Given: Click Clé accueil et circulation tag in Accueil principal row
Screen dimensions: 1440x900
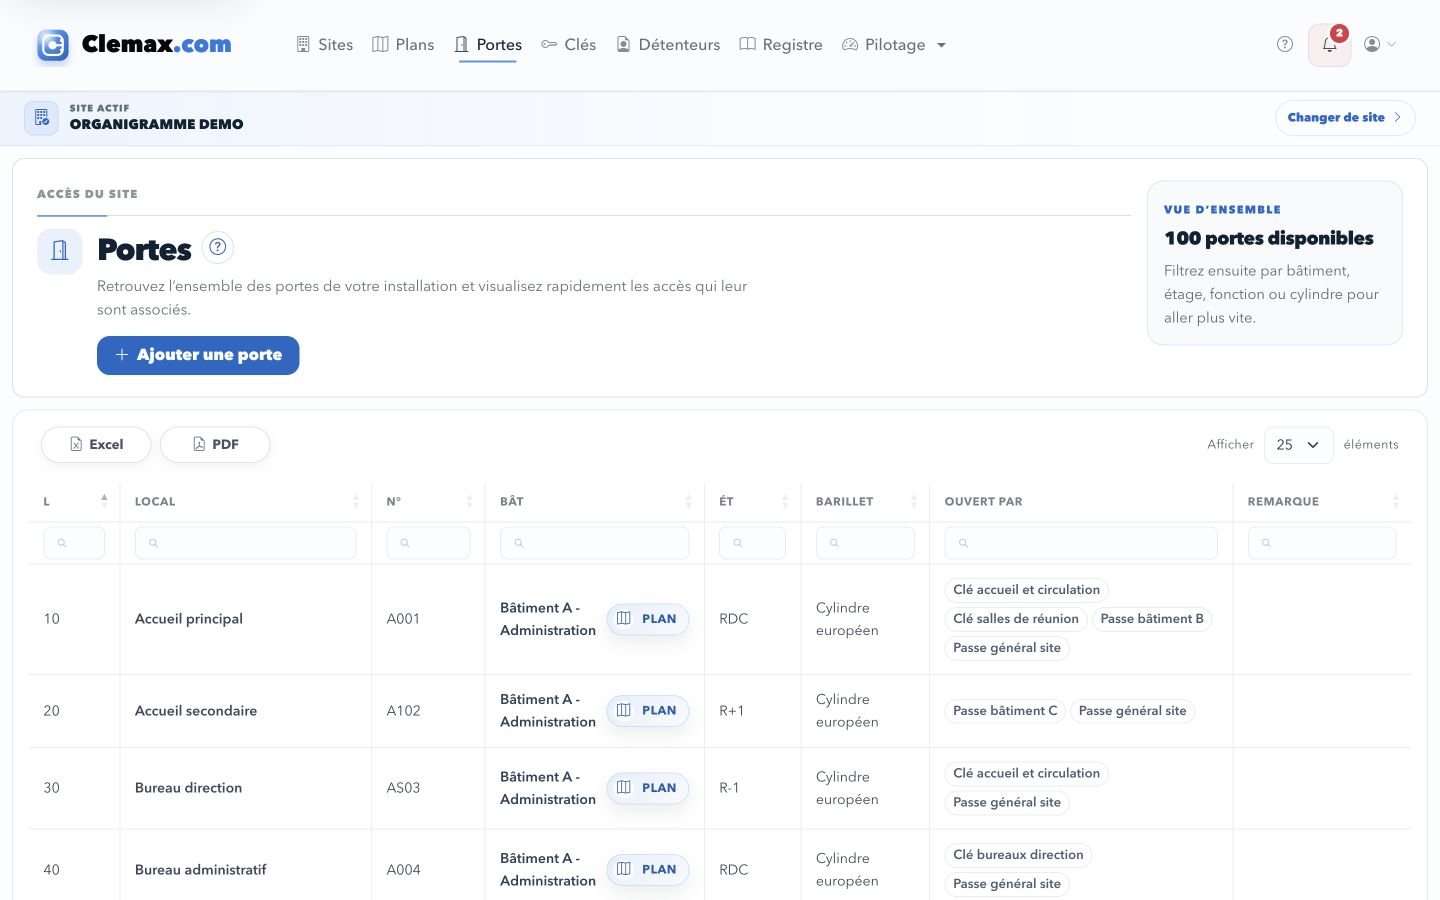Looking at the screenshot, I should [1026, 590].
